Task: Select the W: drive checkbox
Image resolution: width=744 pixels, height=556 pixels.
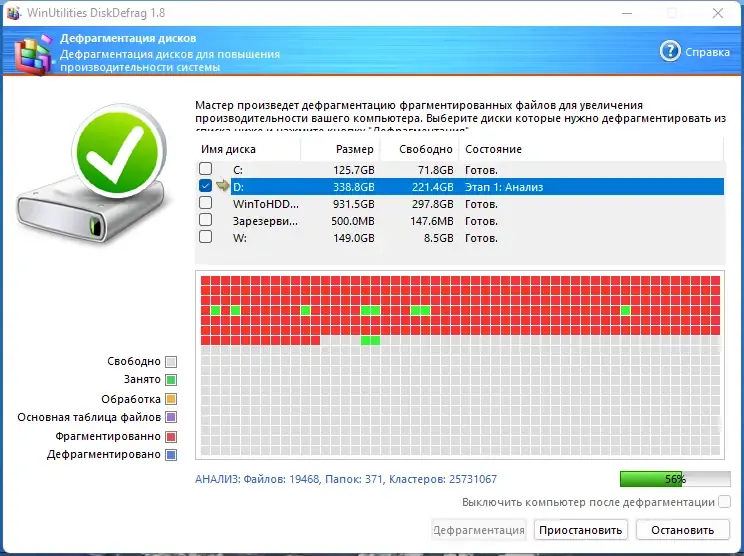Action: [x=205, y=237]
